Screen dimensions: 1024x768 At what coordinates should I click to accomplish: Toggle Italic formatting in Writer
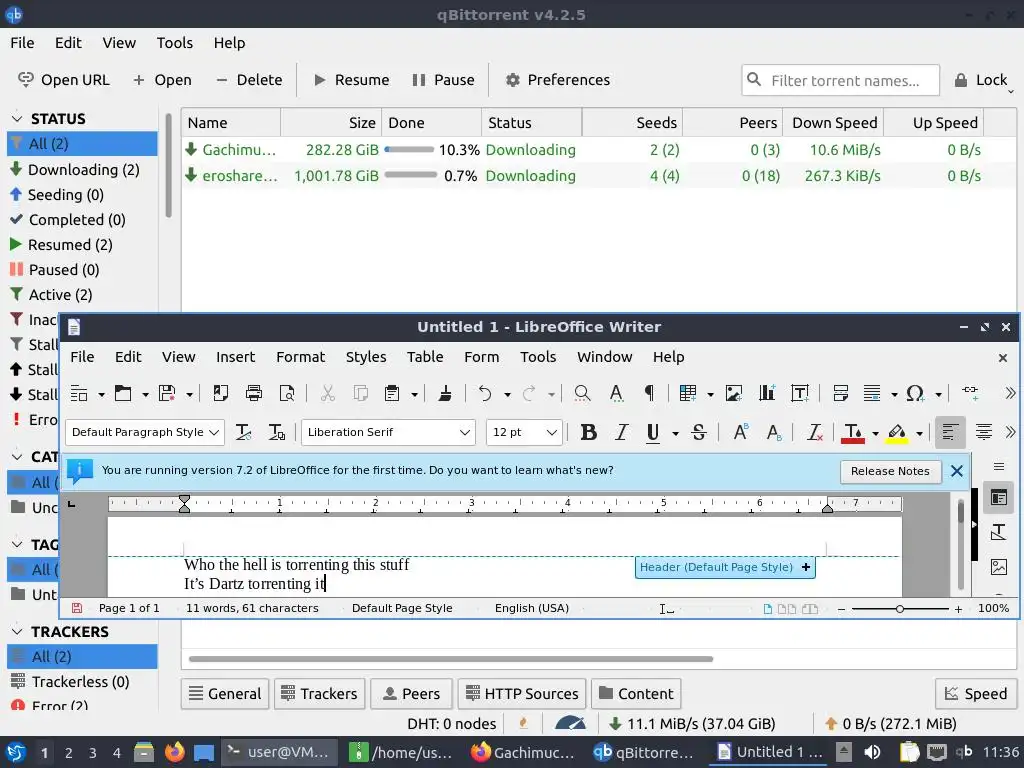point(621,432)
